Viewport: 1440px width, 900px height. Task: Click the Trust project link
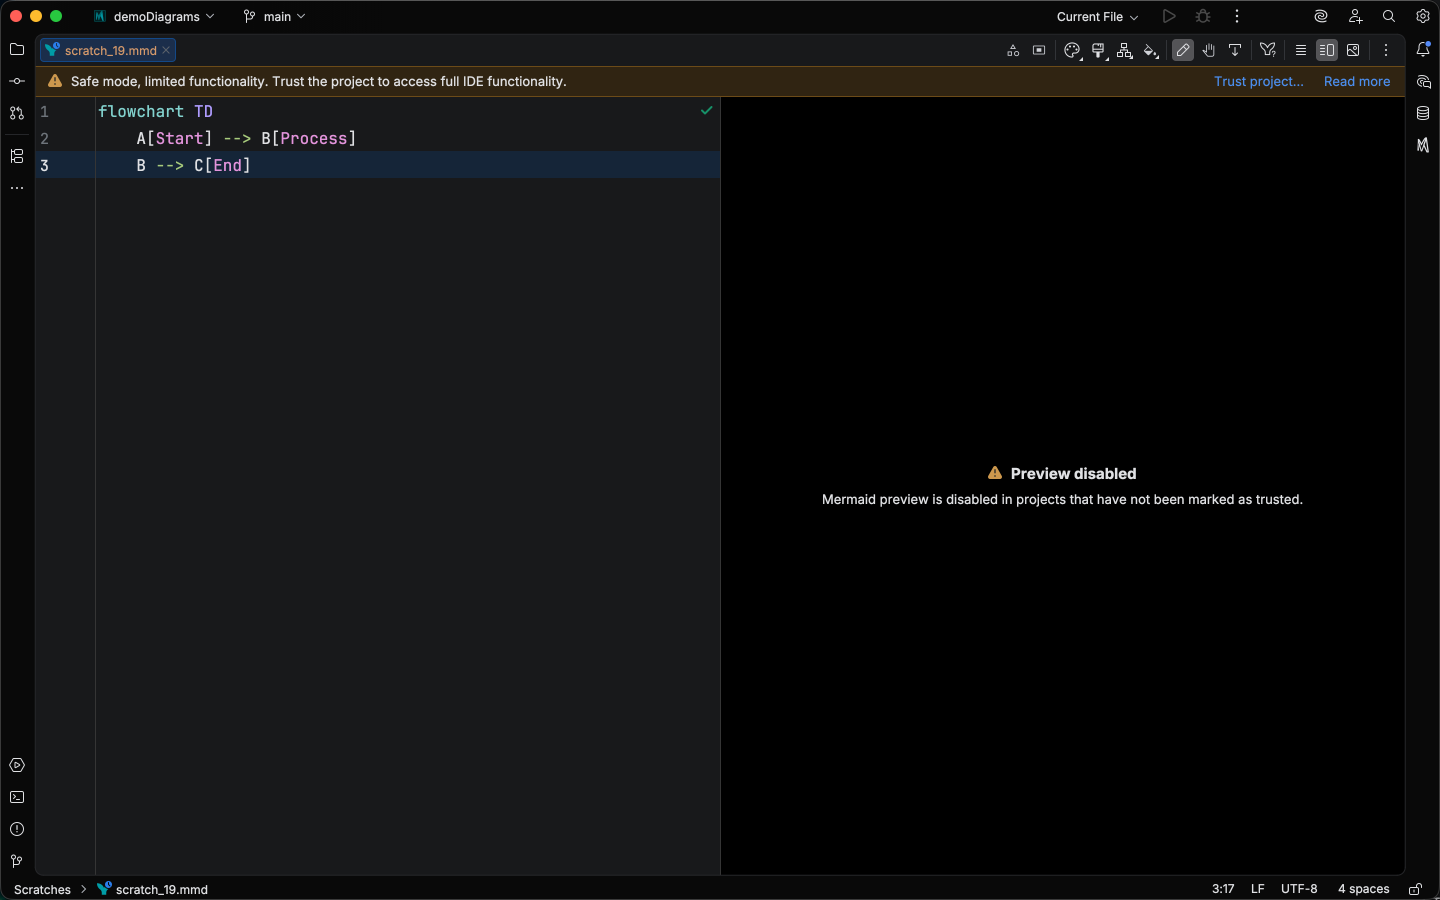click(x=1258, y=81)
